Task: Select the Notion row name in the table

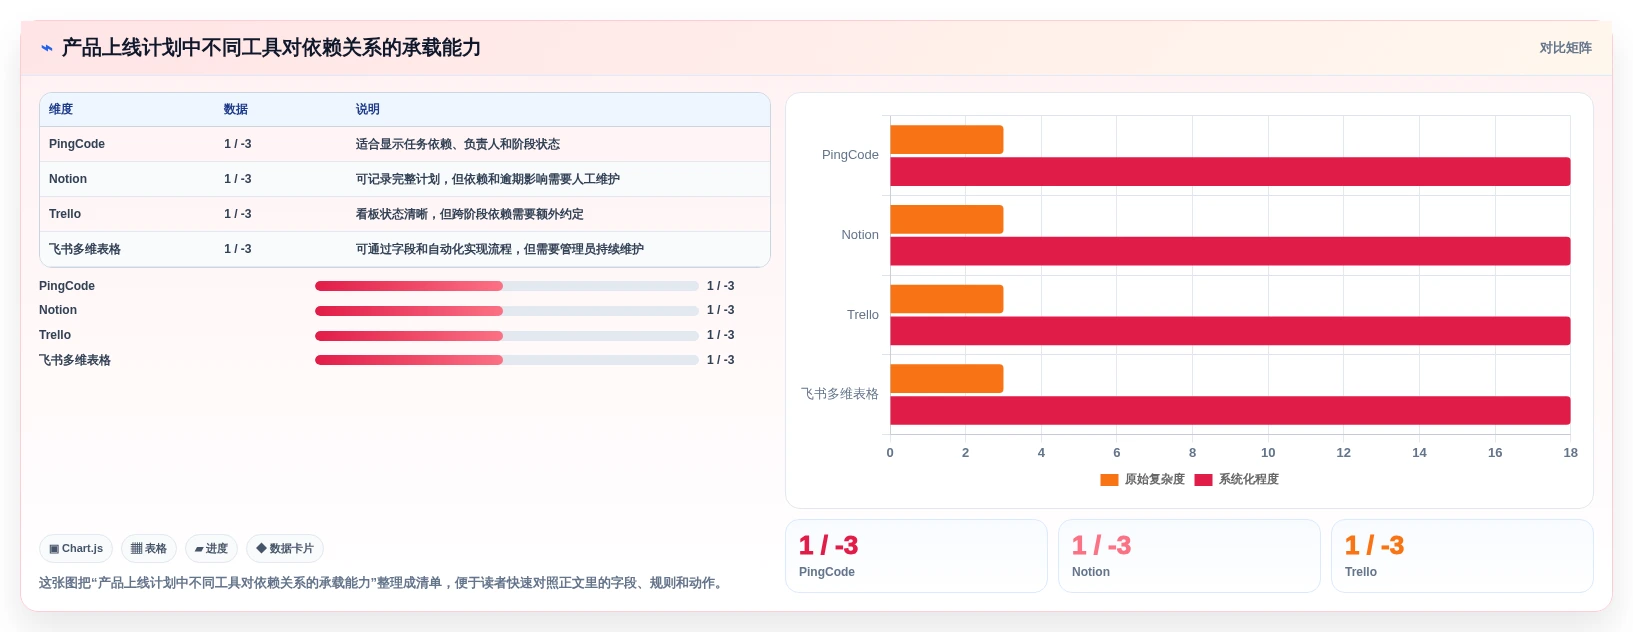Action: pyautogui.click(x=68, y=179)
